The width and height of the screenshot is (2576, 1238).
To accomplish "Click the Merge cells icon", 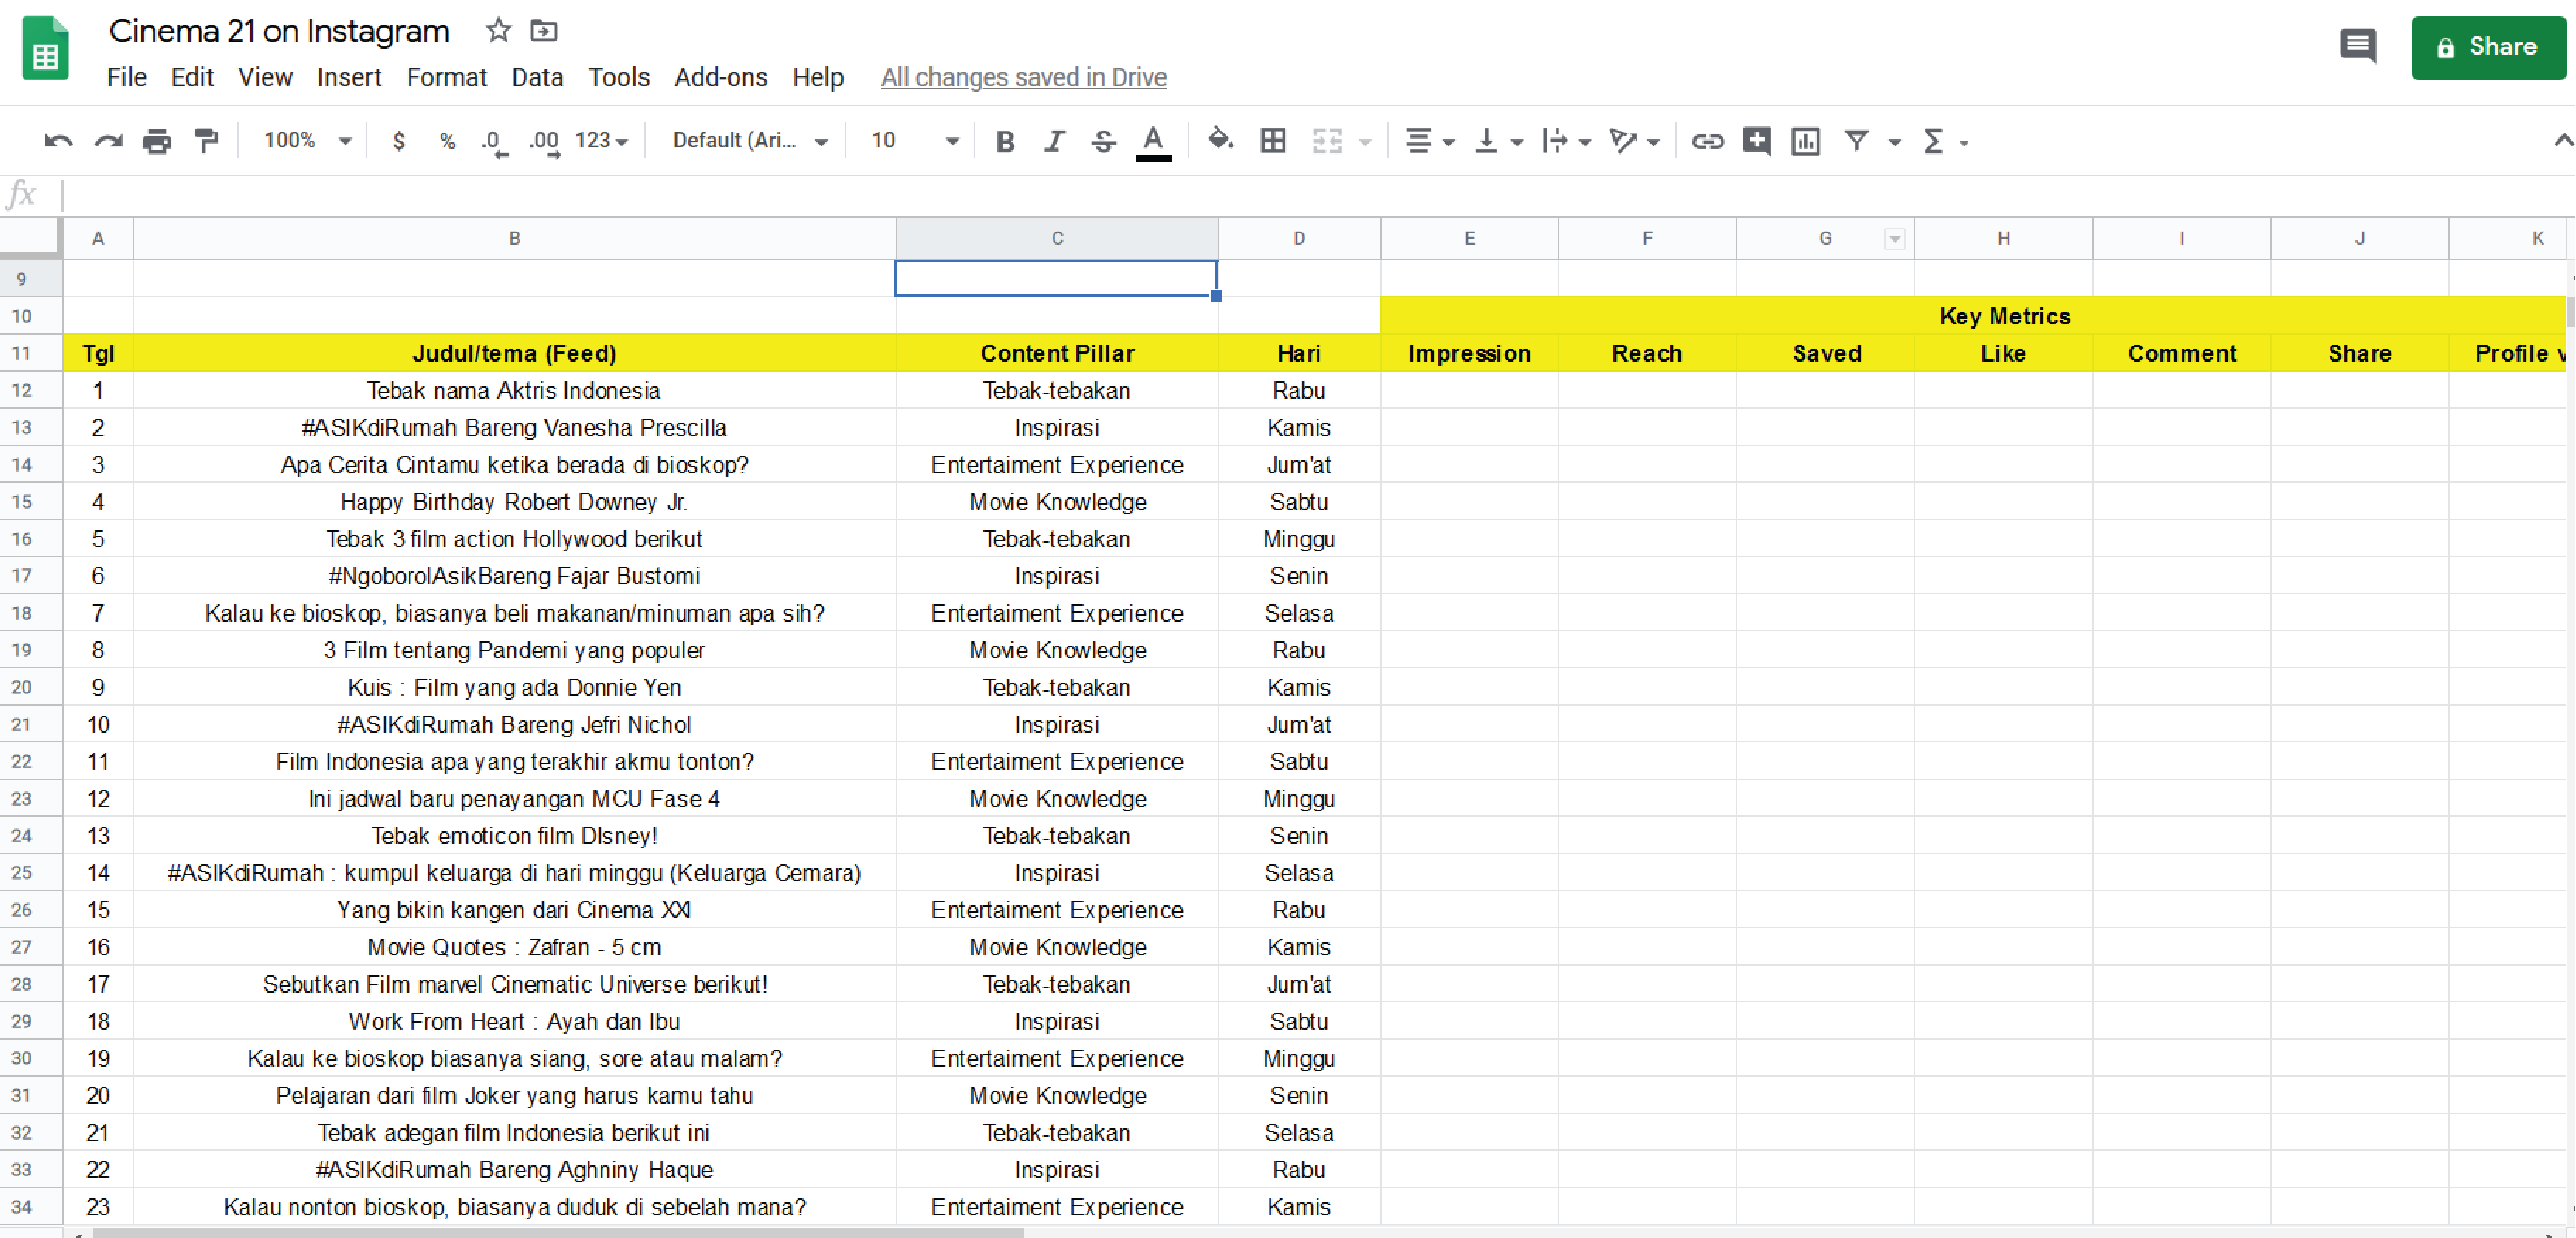I will (x=1327, y=141).
